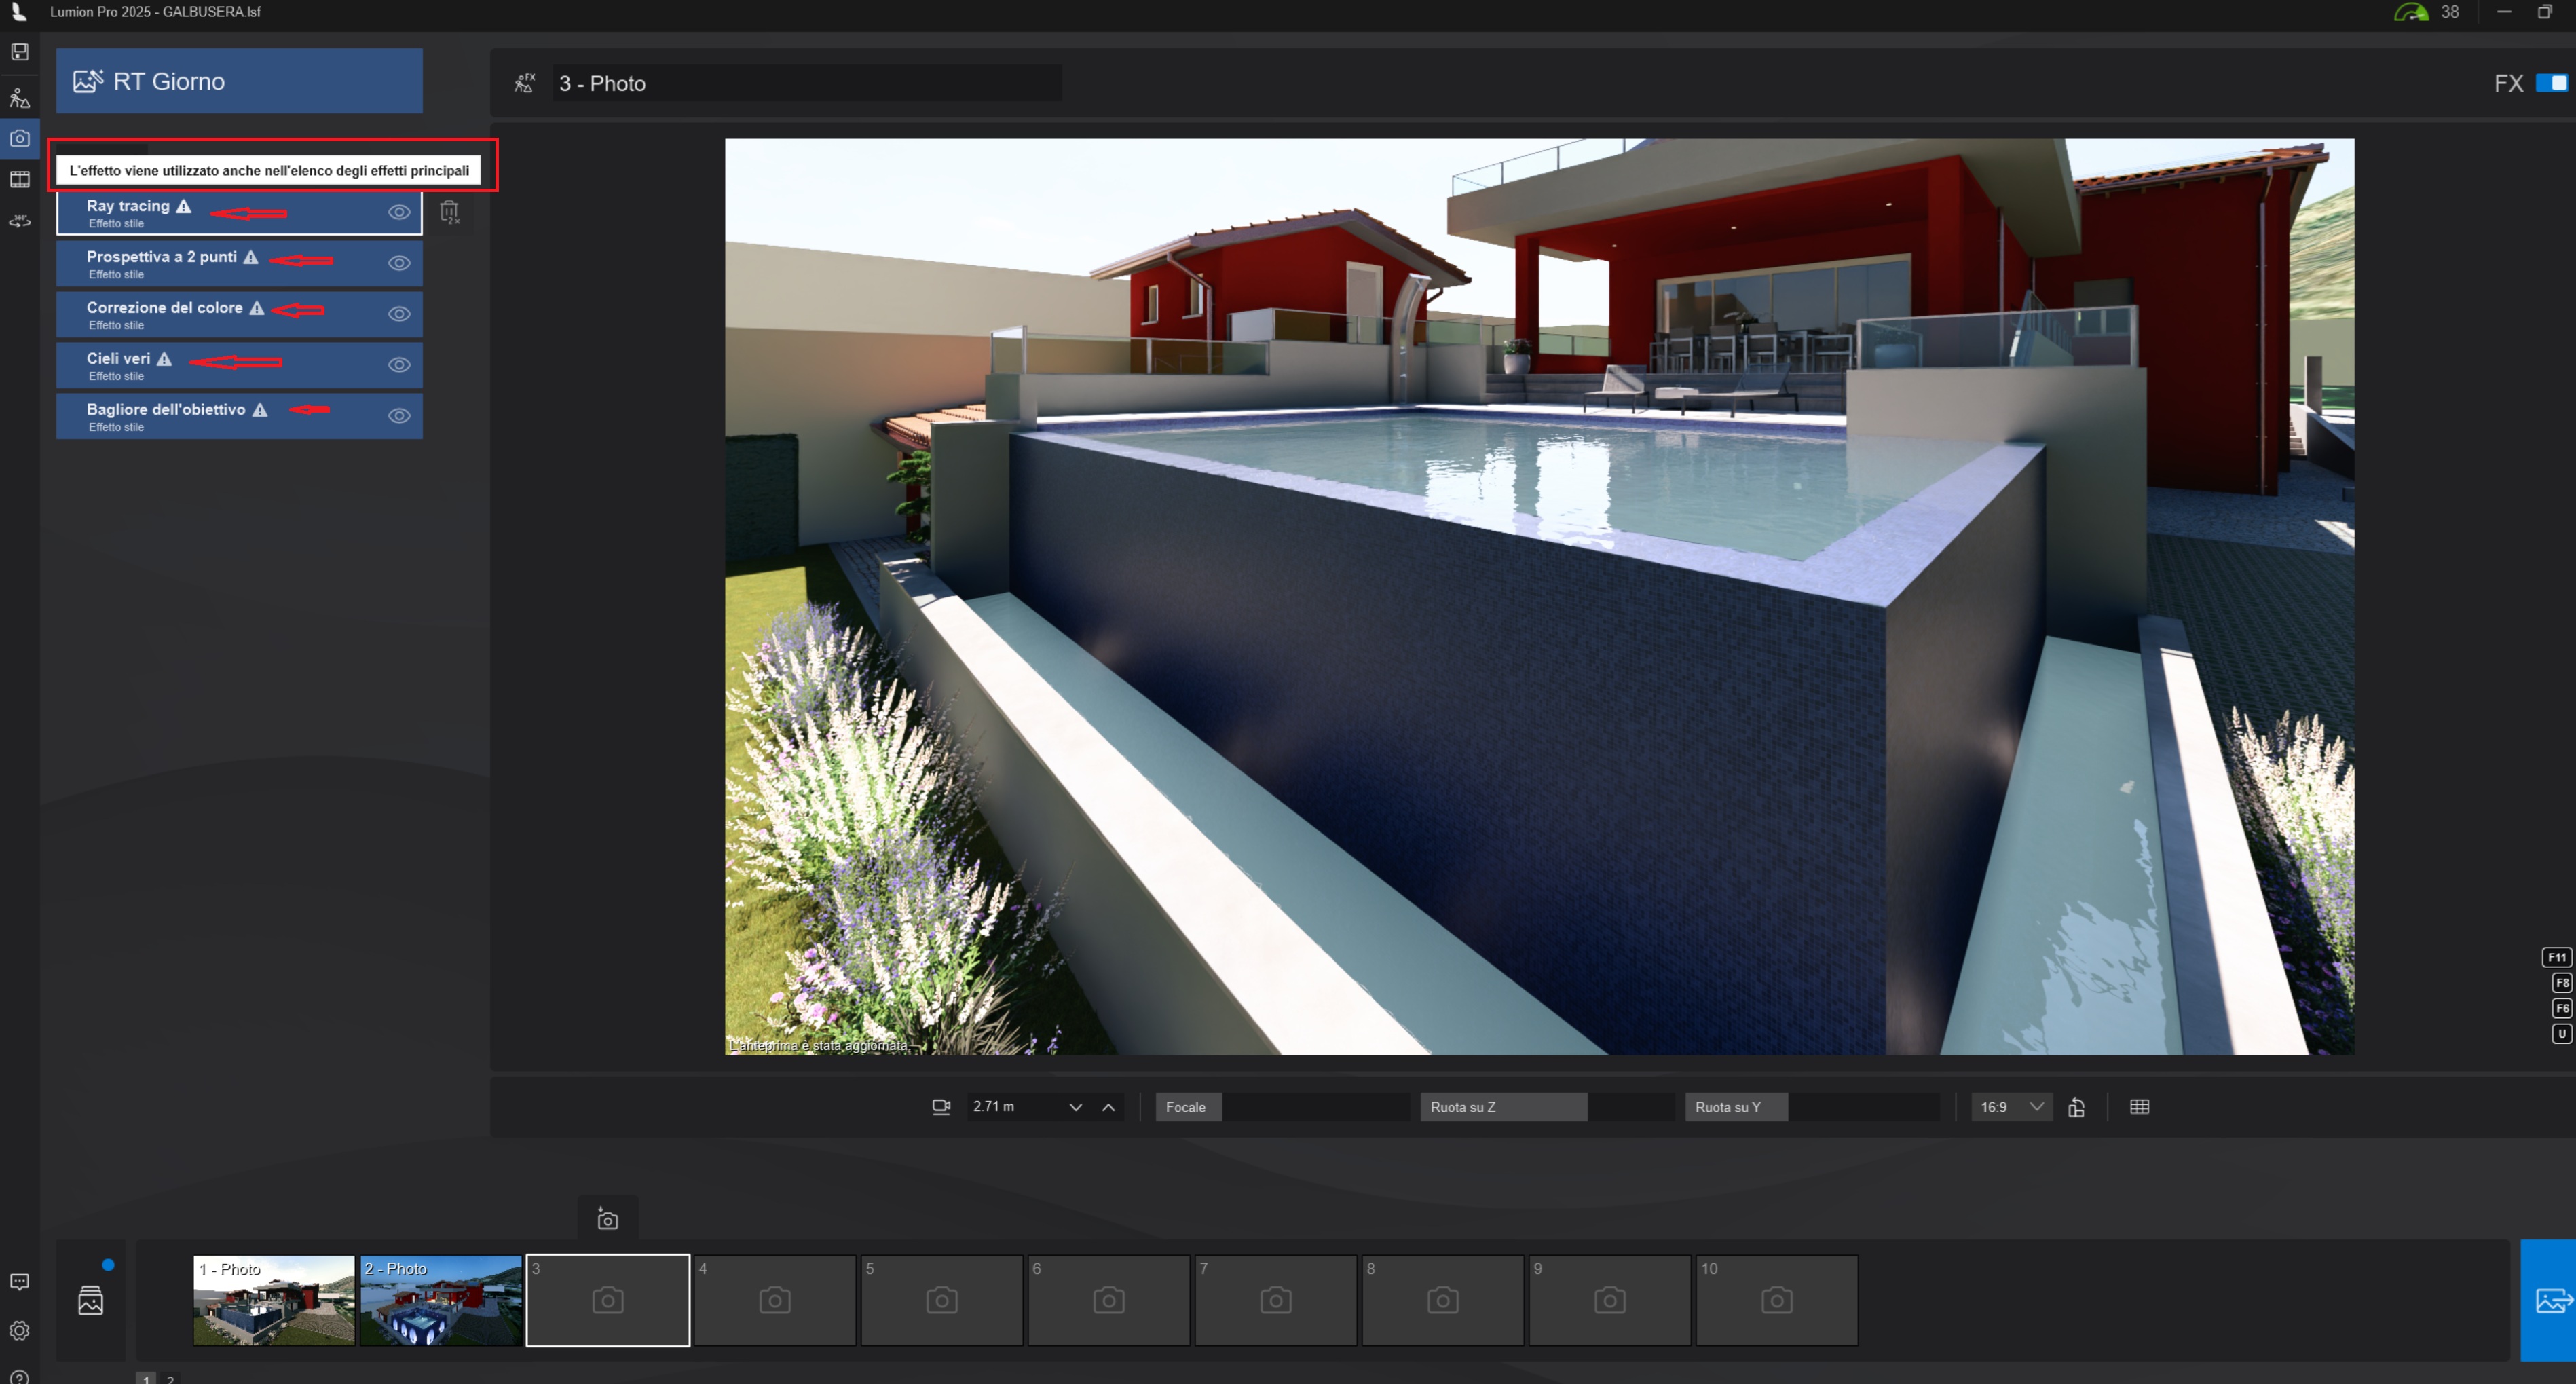2576x1384 pixels.
Task: Switch to photo set page 1
Action: pyautogui.click(x=146, y=1378)
